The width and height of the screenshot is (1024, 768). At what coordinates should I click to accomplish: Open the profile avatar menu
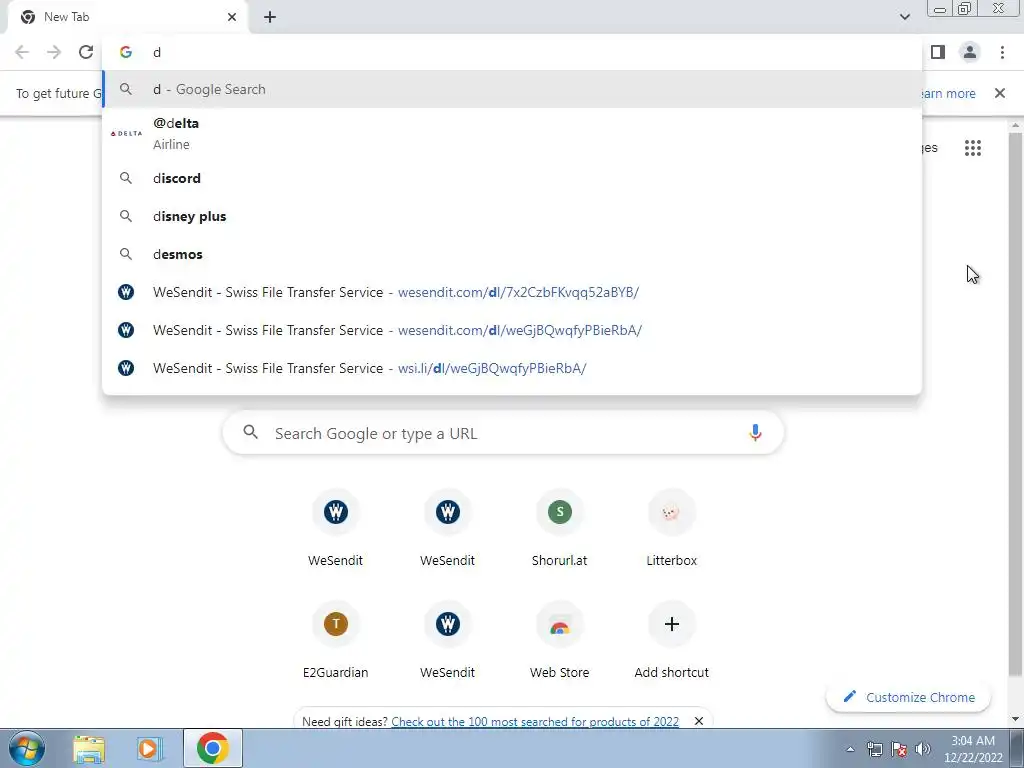pos(970,52)
